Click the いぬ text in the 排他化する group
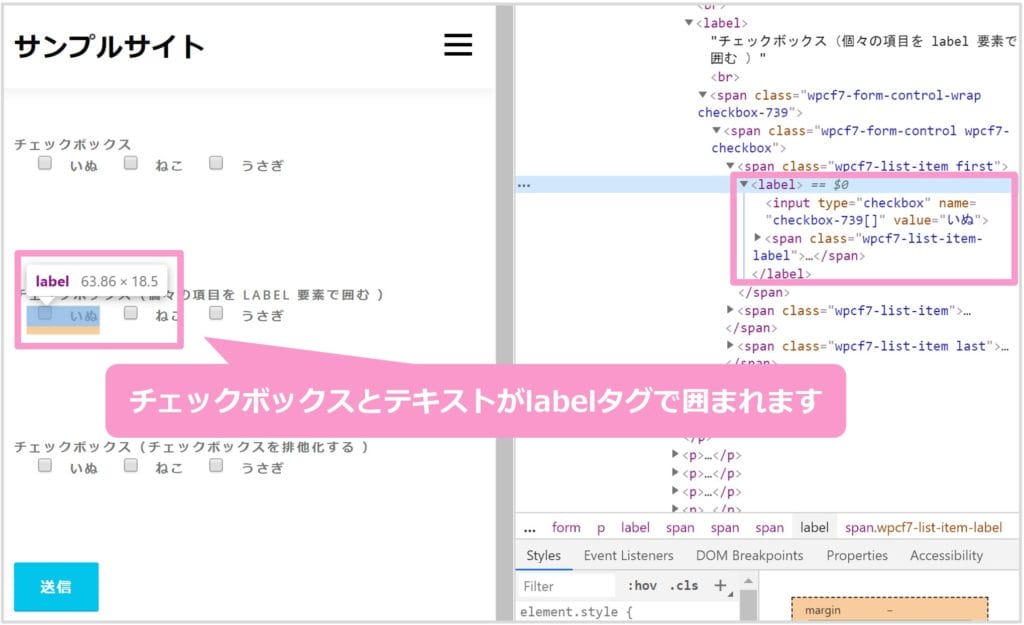1024x625 pixels. 84,468
